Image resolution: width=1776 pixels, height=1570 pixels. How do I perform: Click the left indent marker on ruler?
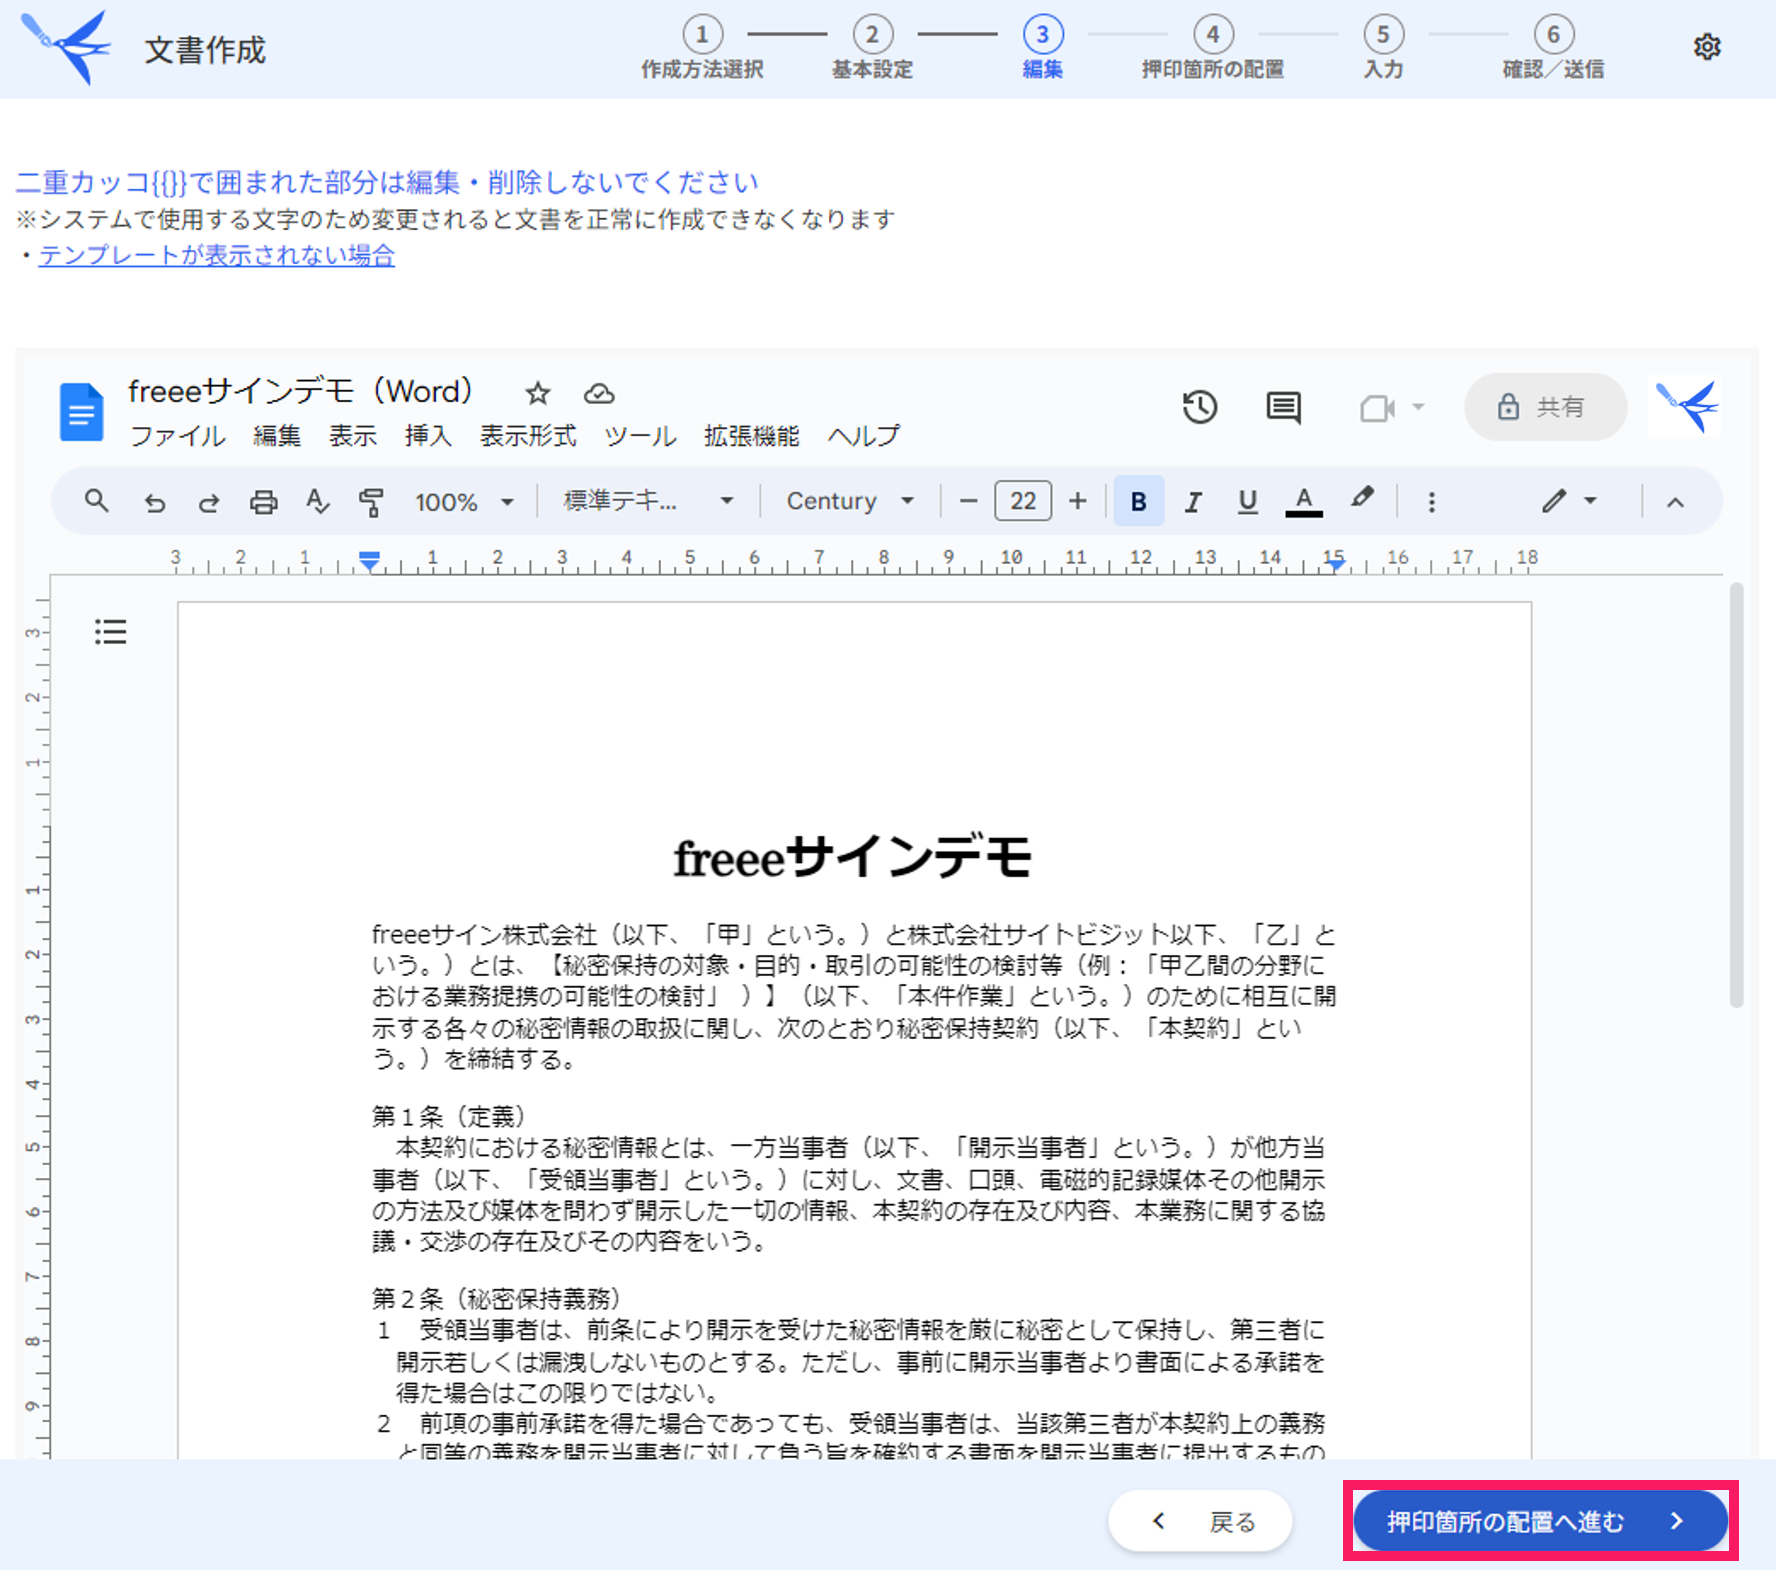[x=369, y=562]
